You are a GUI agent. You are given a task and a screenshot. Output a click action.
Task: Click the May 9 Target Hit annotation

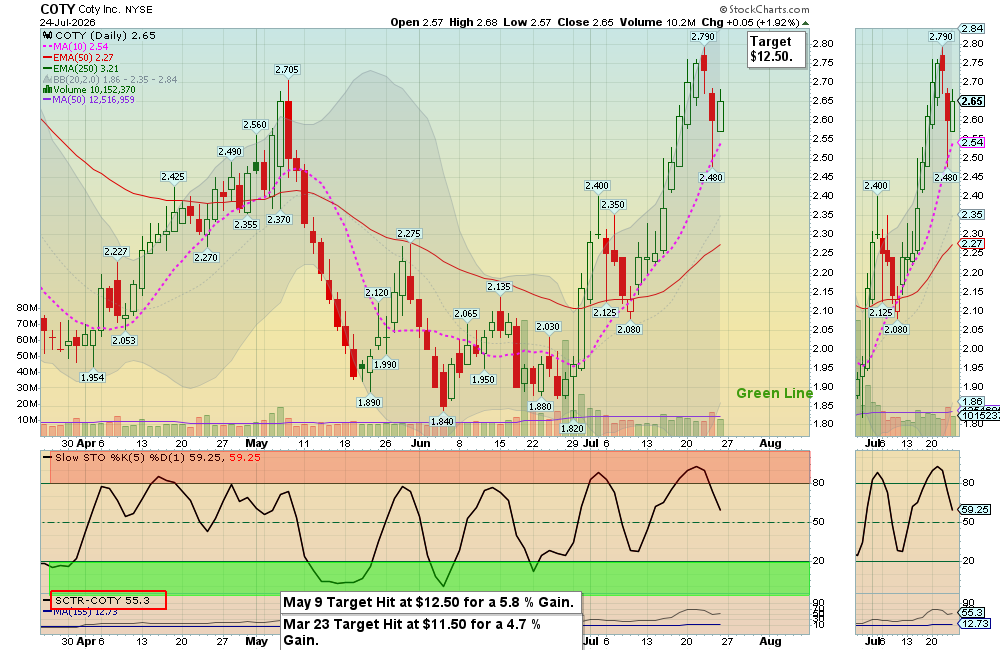[x=429, y=602]
